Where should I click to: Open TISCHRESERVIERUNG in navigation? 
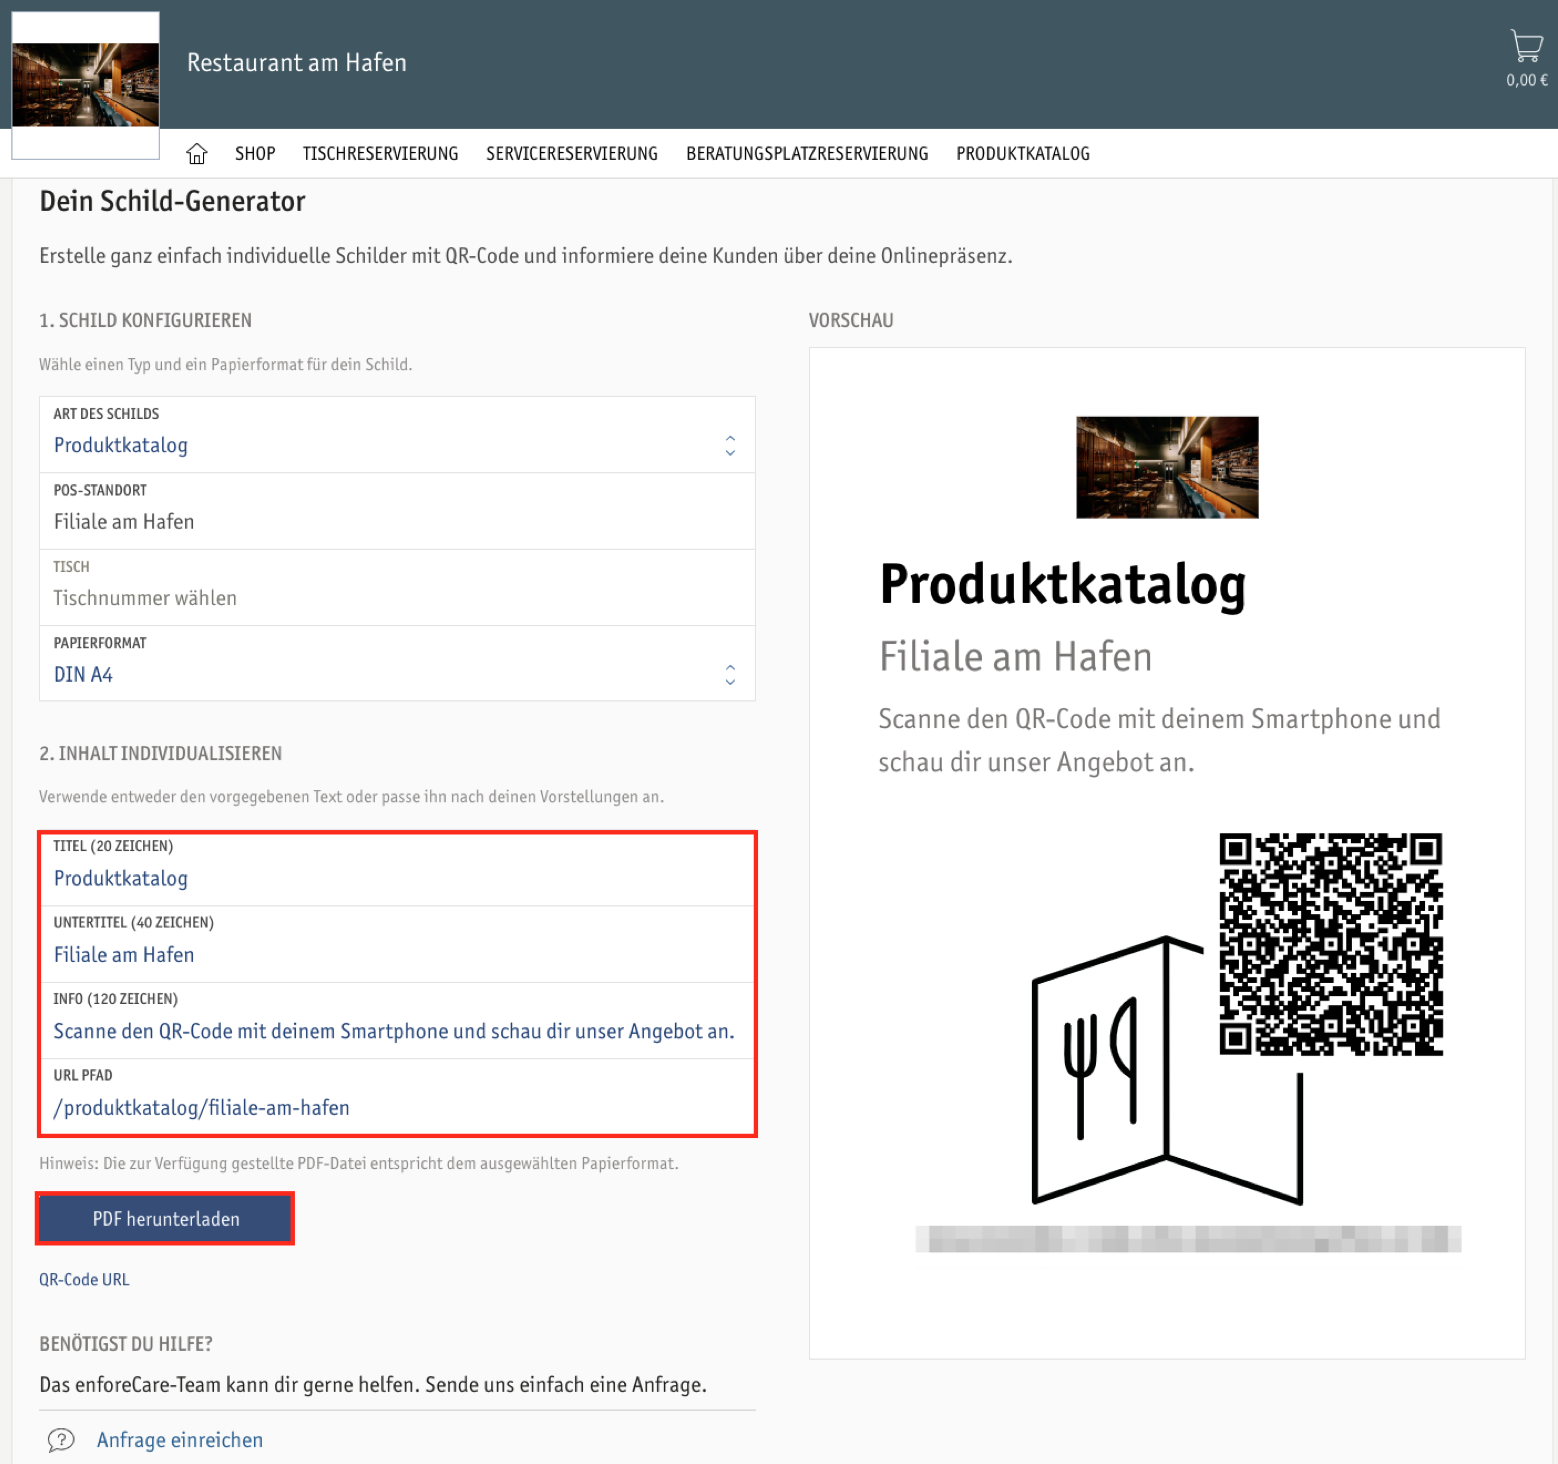pyautogui.click(x=380, y=154)
